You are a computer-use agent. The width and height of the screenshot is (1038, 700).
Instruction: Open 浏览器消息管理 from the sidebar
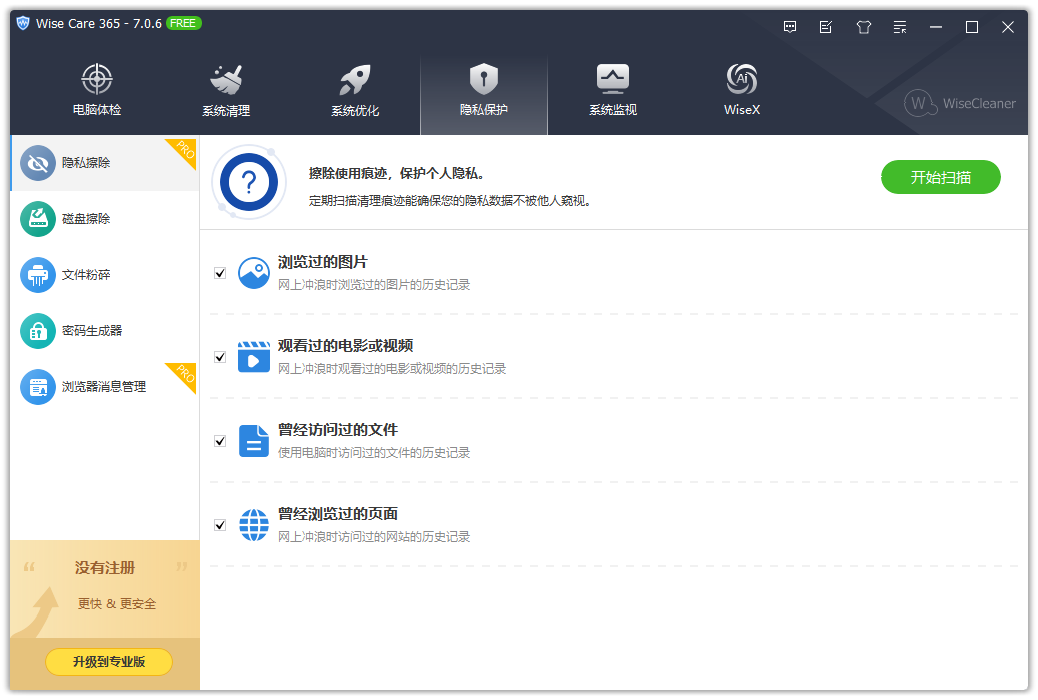(38, 387)
